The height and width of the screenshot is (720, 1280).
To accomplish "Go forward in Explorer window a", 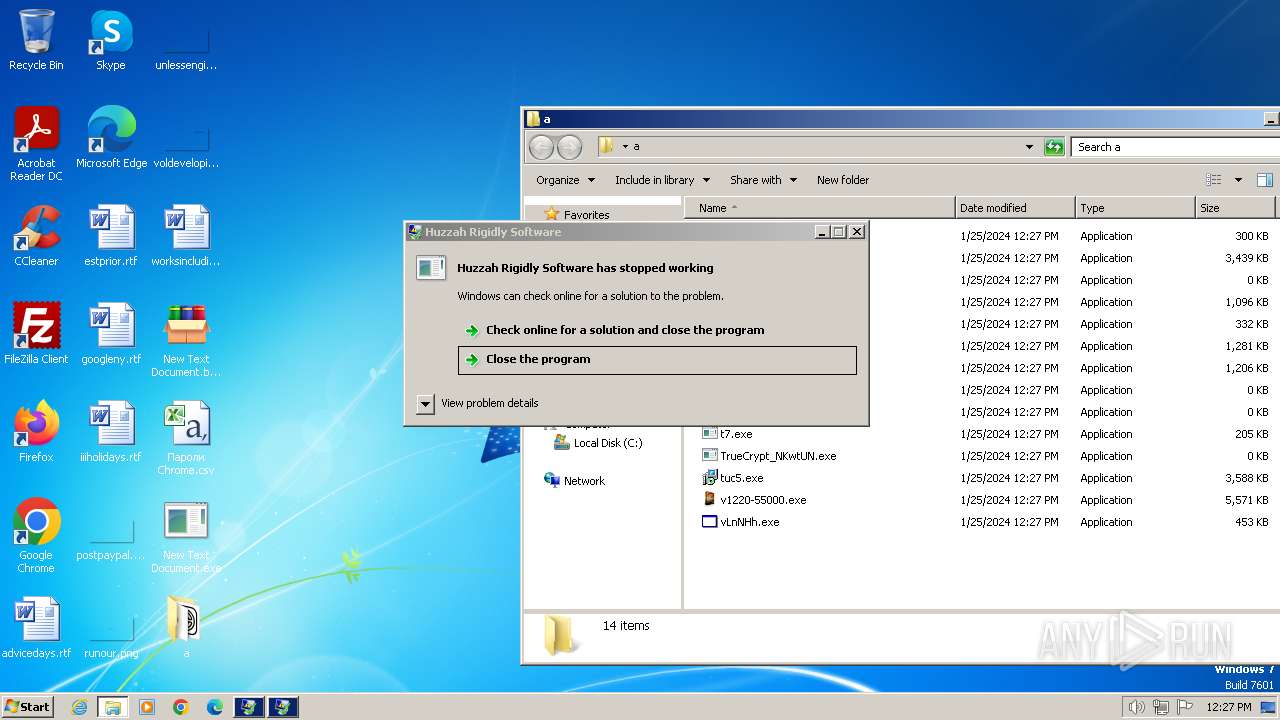I will pos(569,147).
